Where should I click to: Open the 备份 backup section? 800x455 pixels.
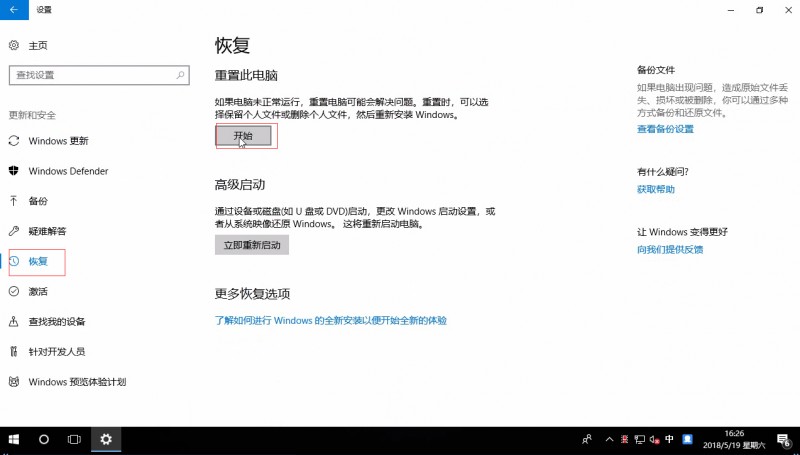[x=28, y=201]
